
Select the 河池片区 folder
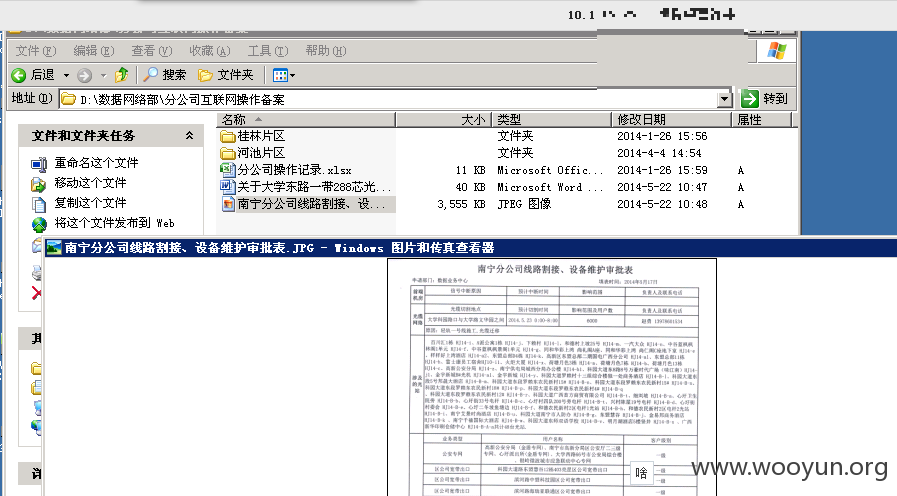(x=252, y=153)
